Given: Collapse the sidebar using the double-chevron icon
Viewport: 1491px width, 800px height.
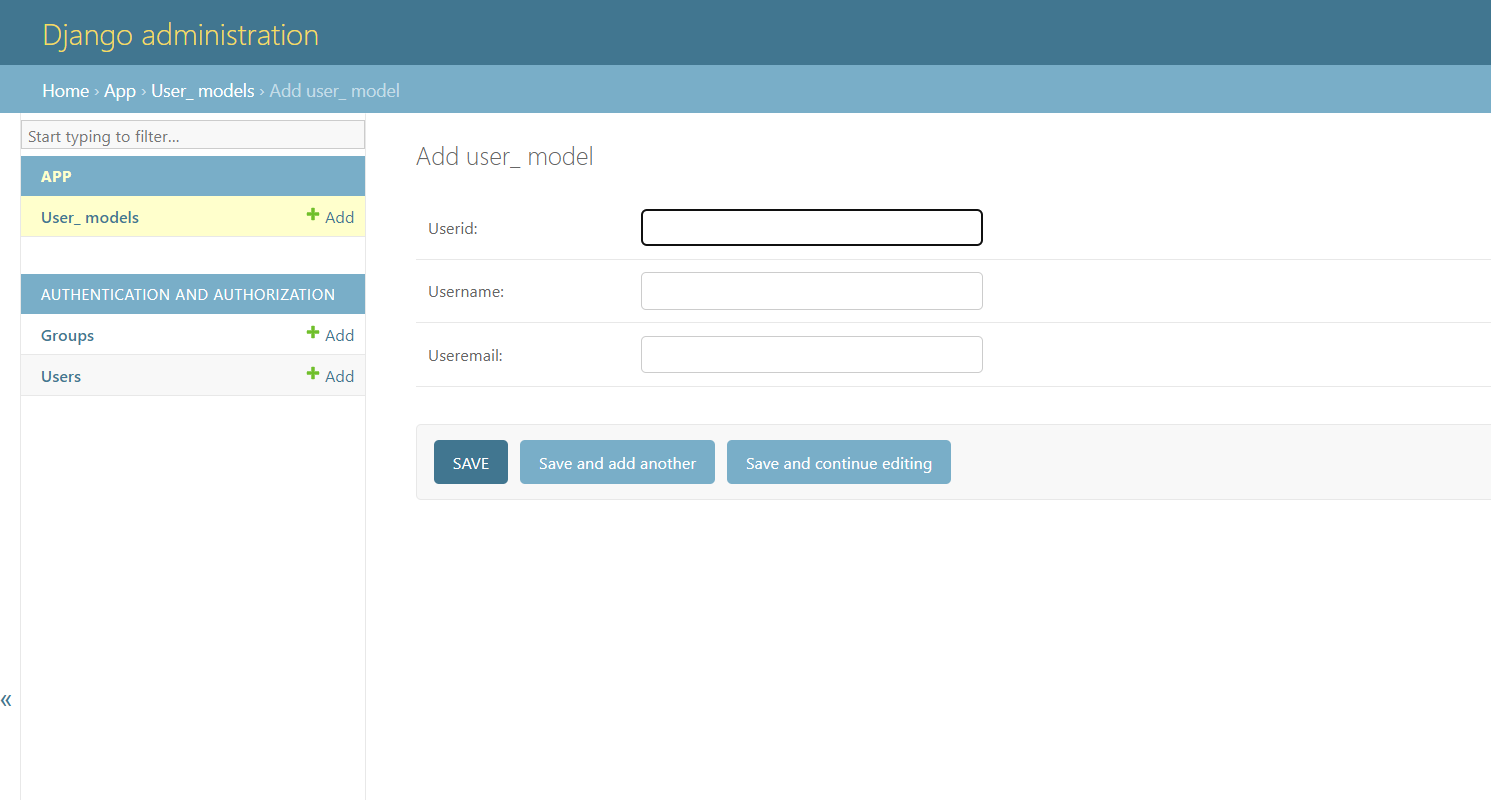Looking at the screenshot, I should [7, 700].
